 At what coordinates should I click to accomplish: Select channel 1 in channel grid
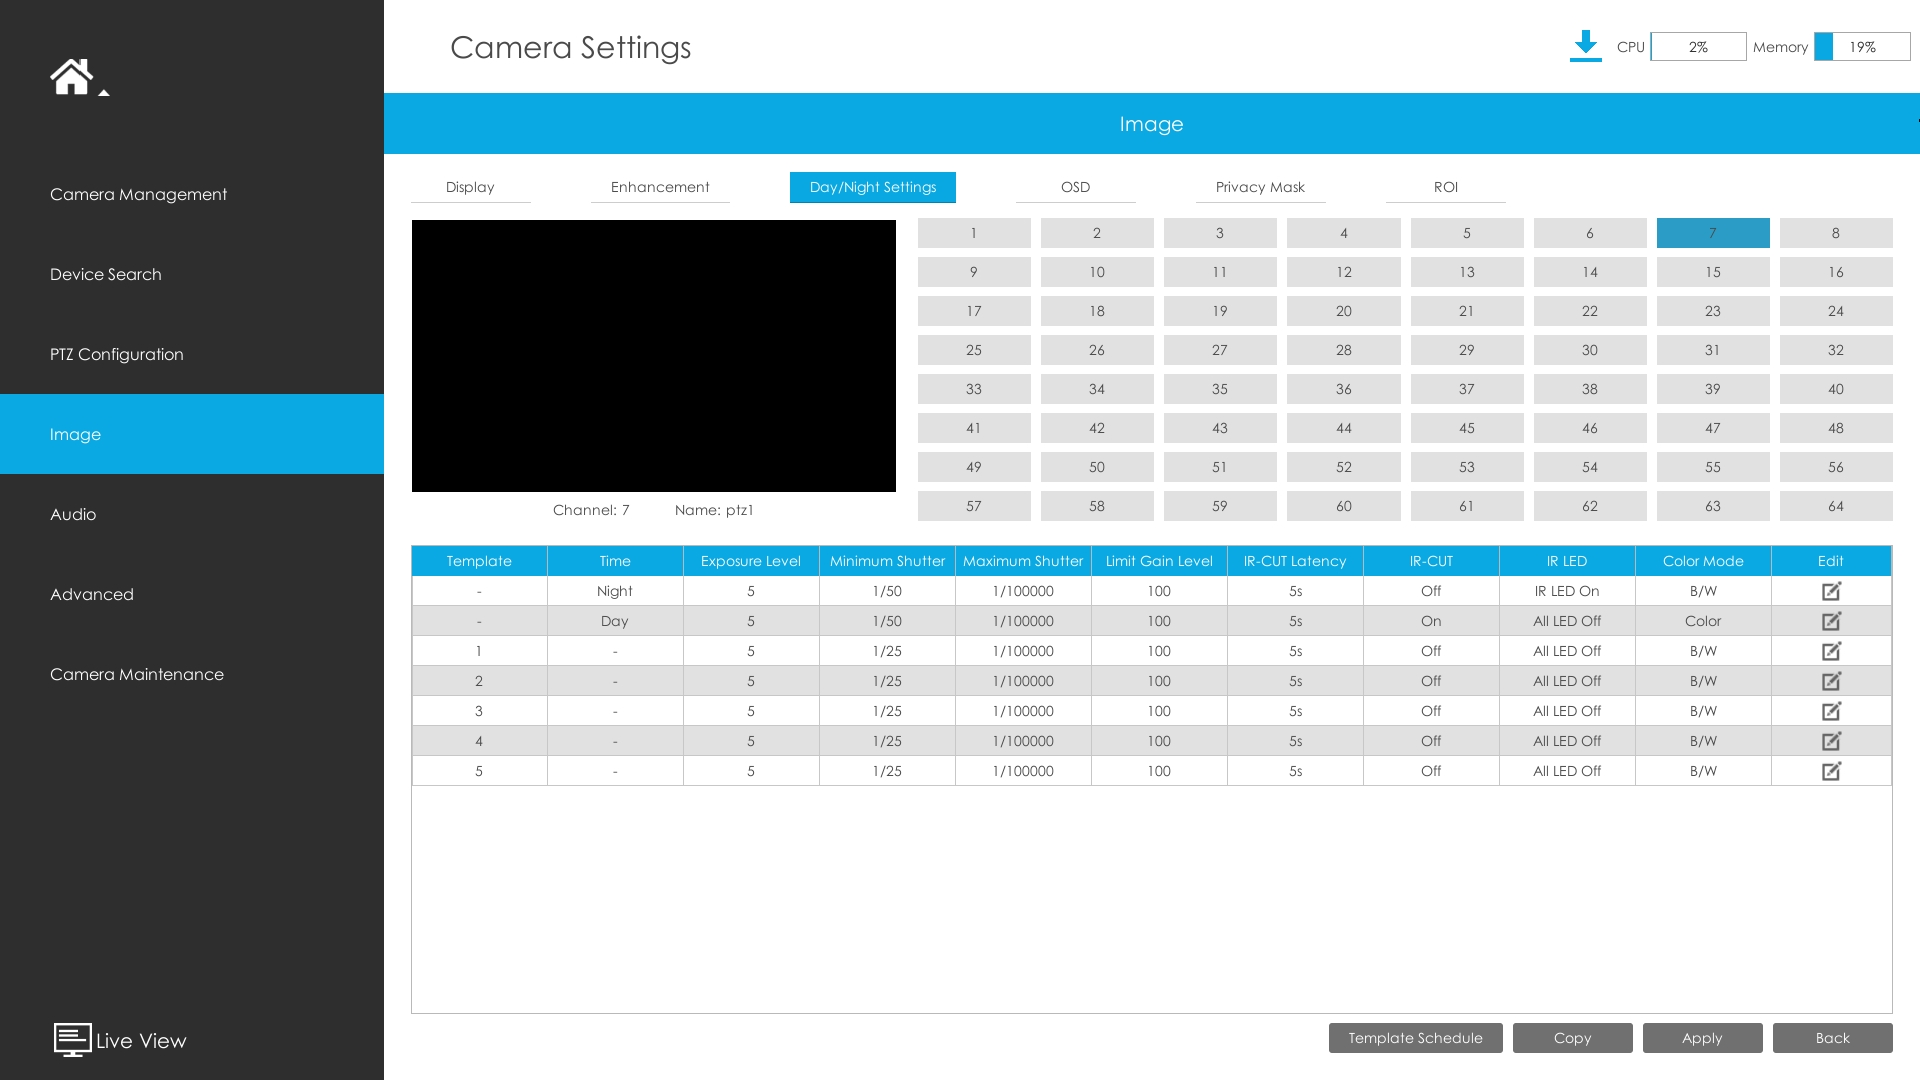[x=973, y=233]
